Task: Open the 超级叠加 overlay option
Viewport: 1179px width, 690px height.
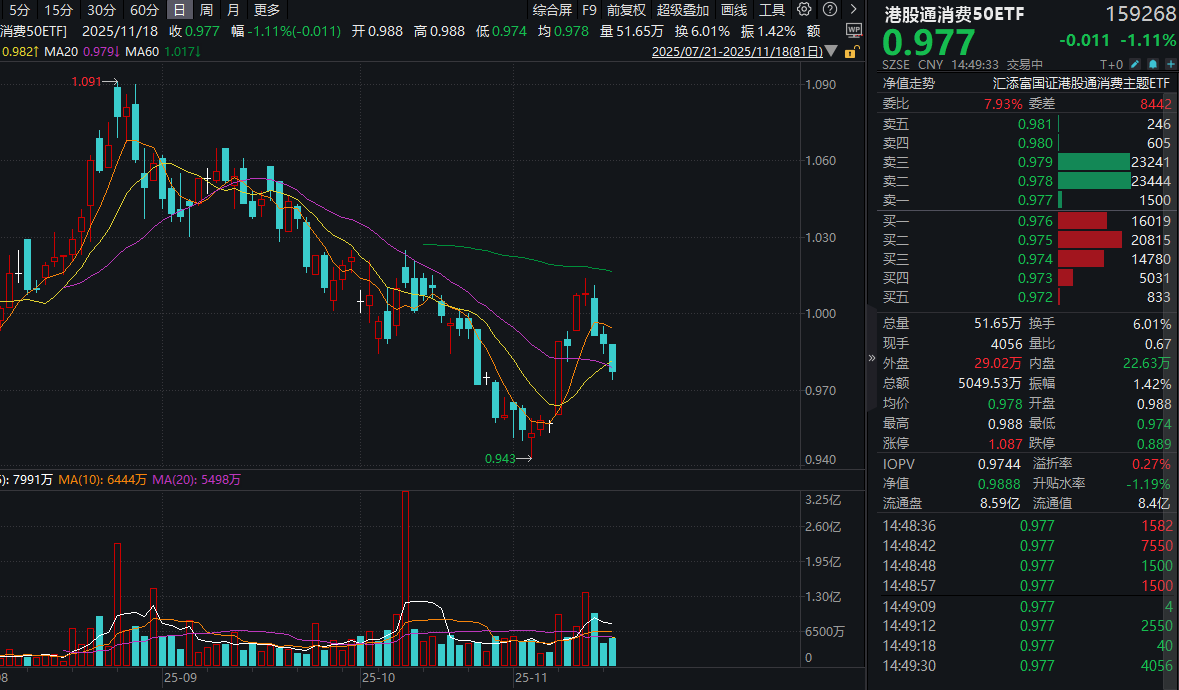Action: 683,10
